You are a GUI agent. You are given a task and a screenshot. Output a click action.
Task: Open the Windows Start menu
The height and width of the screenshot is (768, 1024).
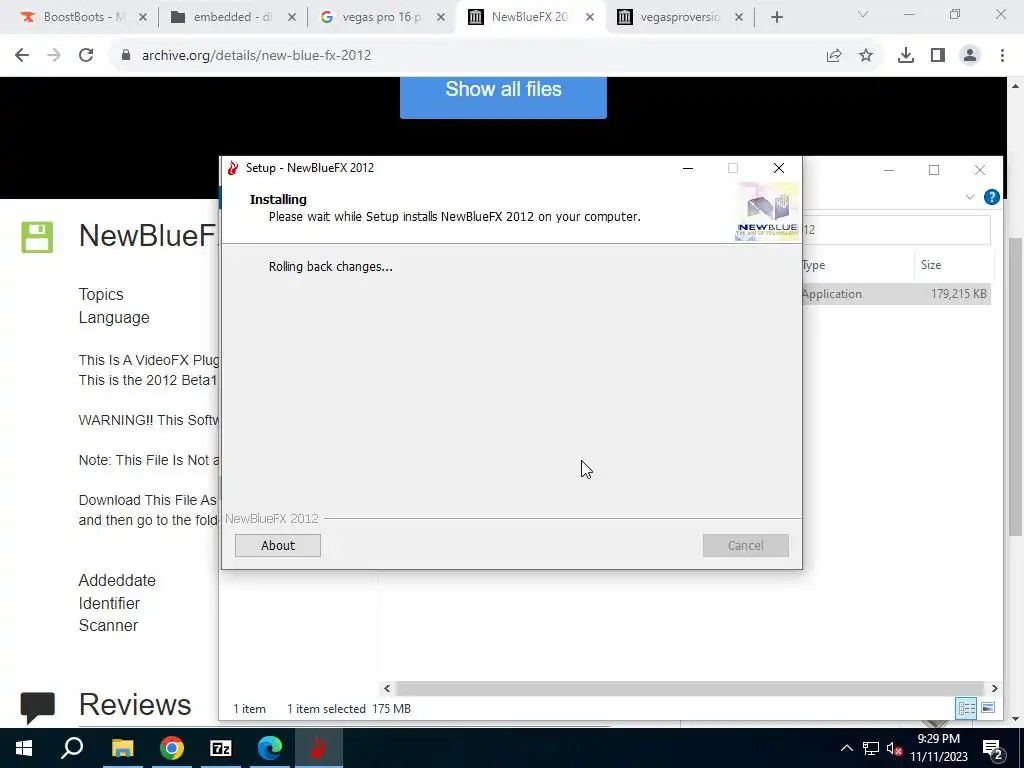[24, 748]
